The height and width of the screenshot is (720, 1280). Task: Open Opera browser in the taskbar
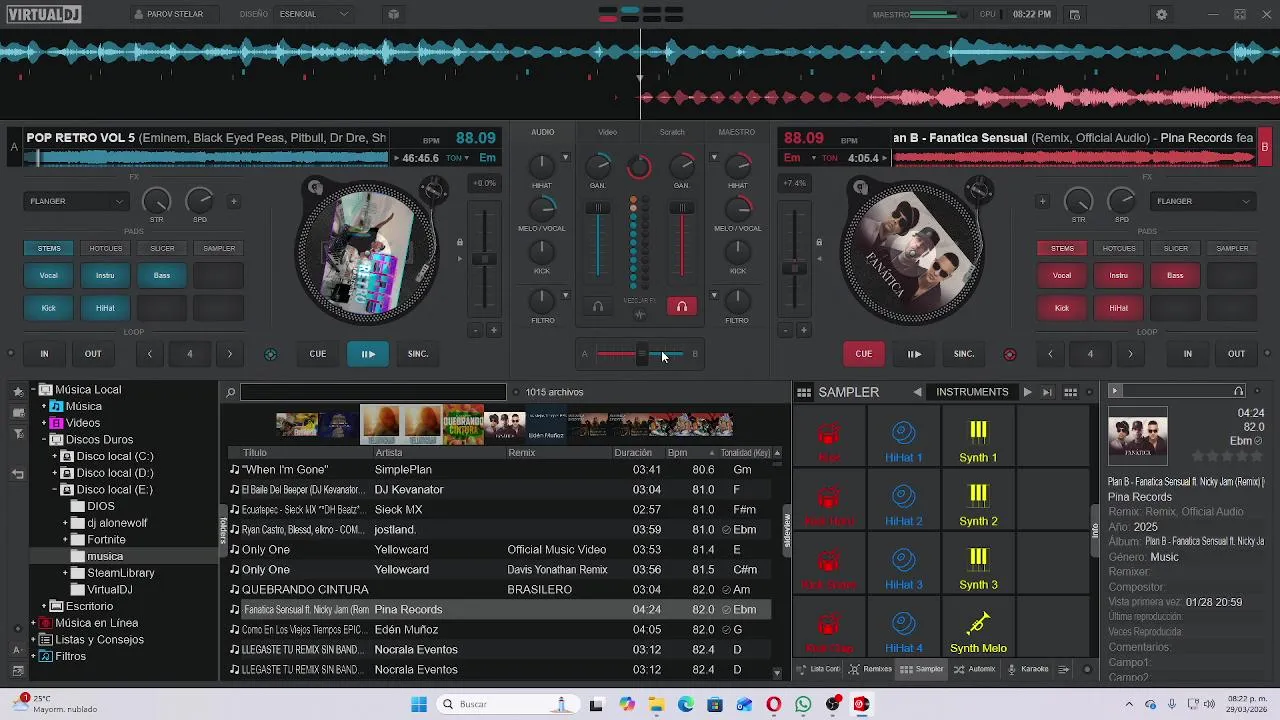point(773,704)
